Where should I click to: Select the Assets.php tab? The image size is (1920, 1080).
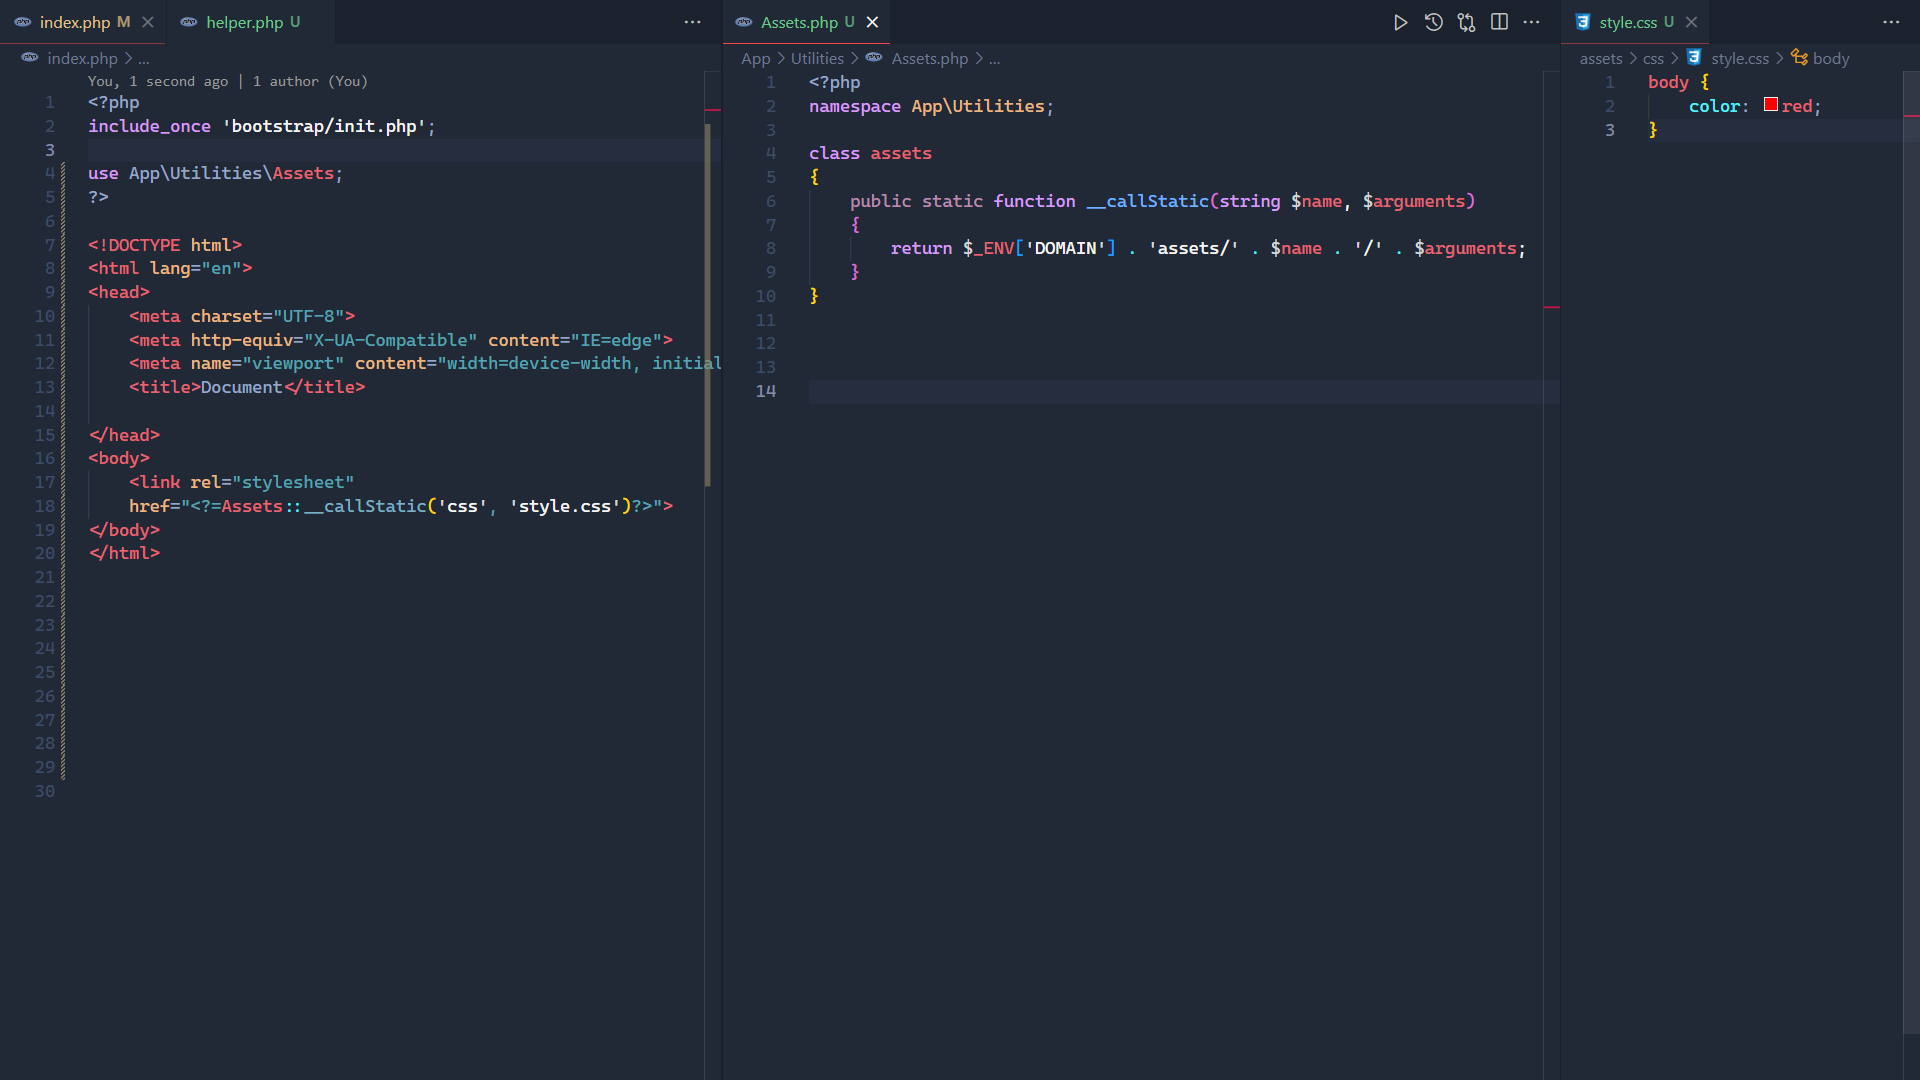806,22
